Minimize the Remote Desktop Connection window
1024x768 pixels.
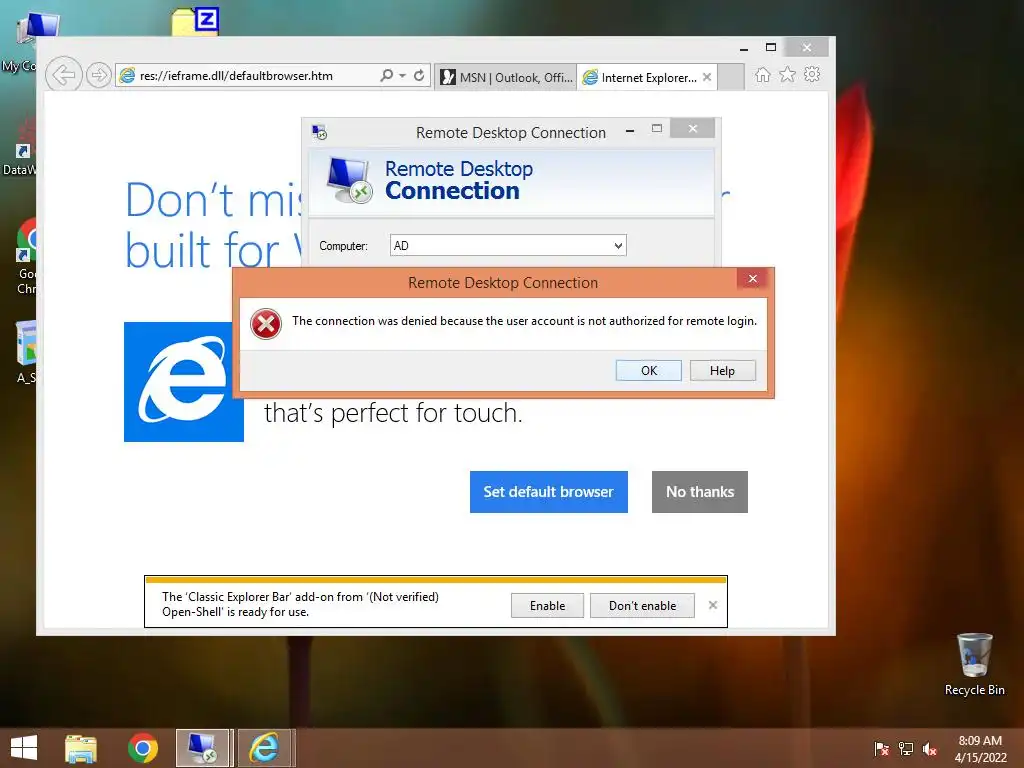pos(630,131)
